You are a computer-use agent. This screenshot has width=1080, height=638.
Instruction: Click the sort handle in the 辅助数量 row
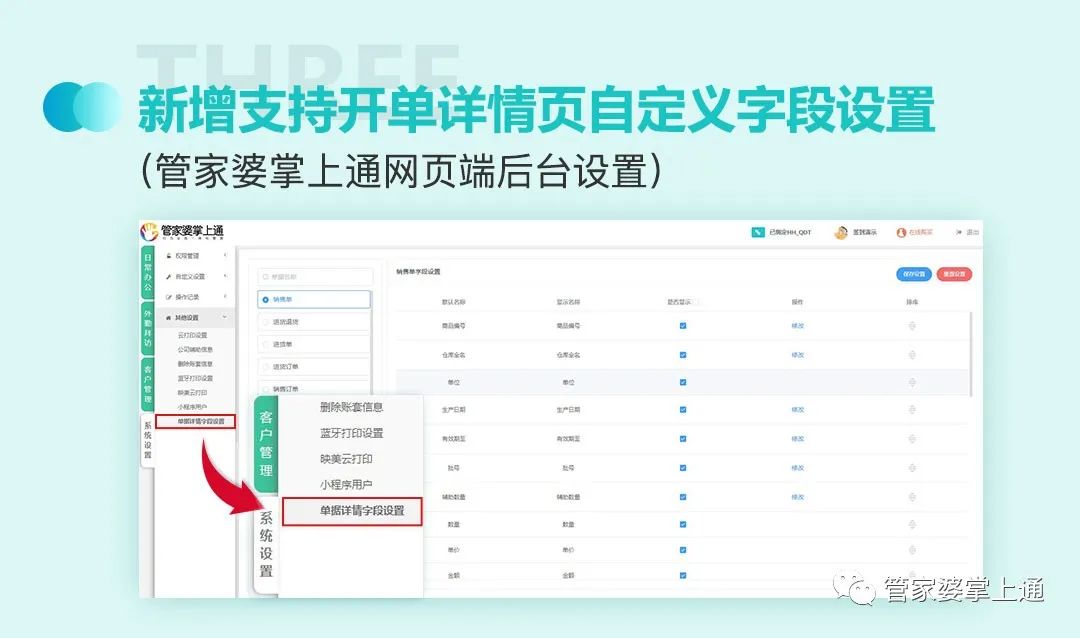912,497
